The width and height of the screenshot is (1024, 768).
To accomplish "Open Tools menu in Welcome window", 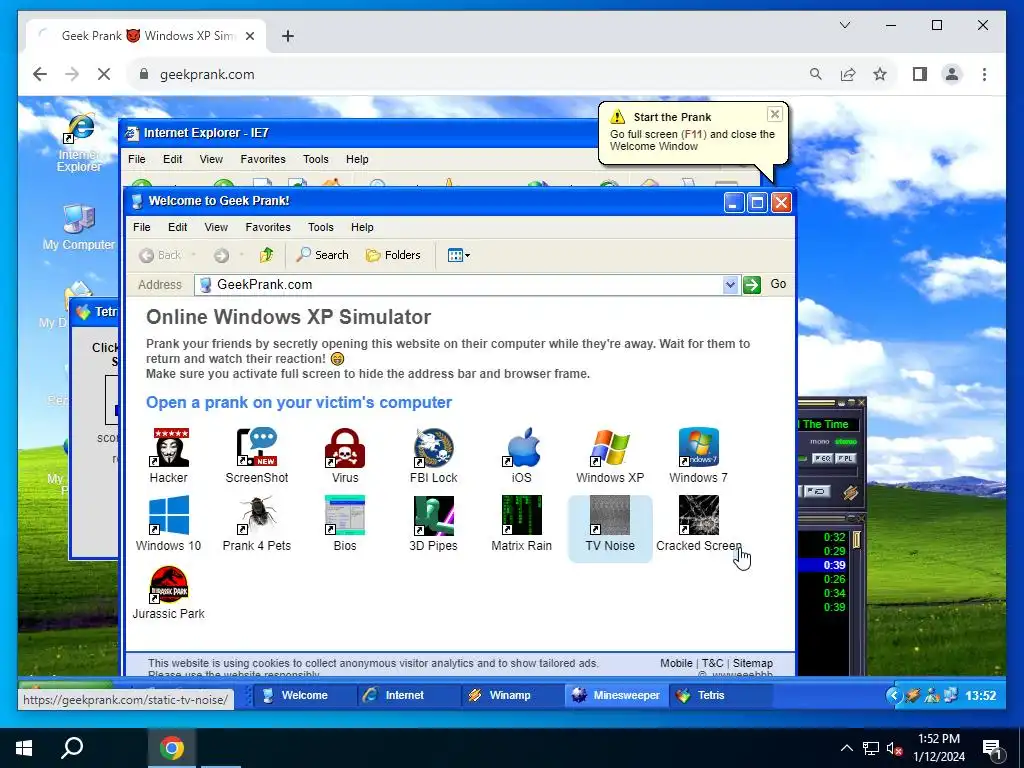I will (x=321, y=227).
